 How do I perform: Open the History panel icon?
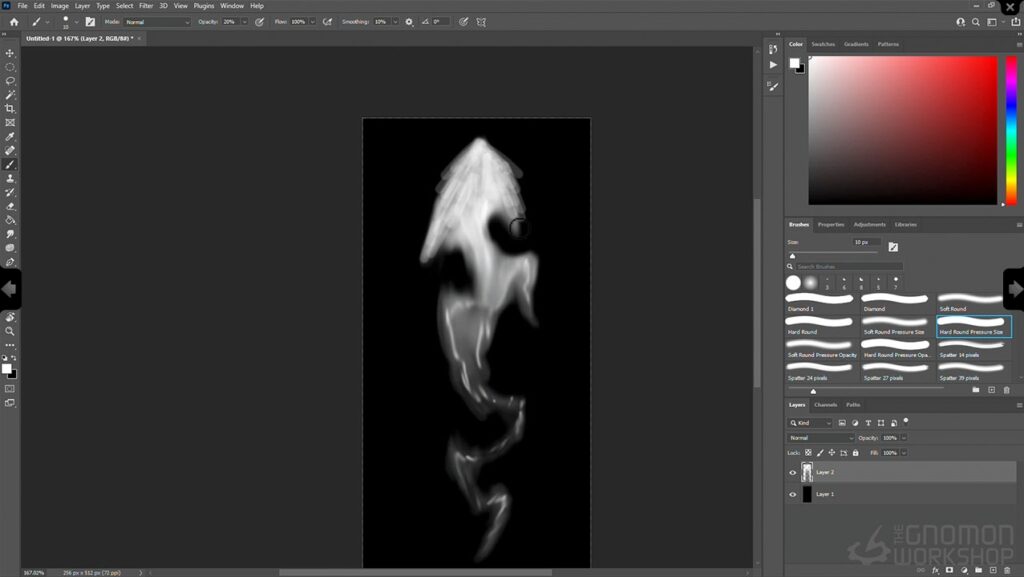[x=773, y=50]
